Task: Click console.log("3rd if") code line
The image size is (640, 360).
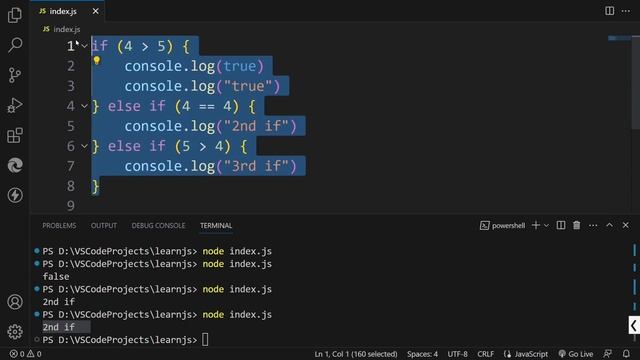Action: 211,166
